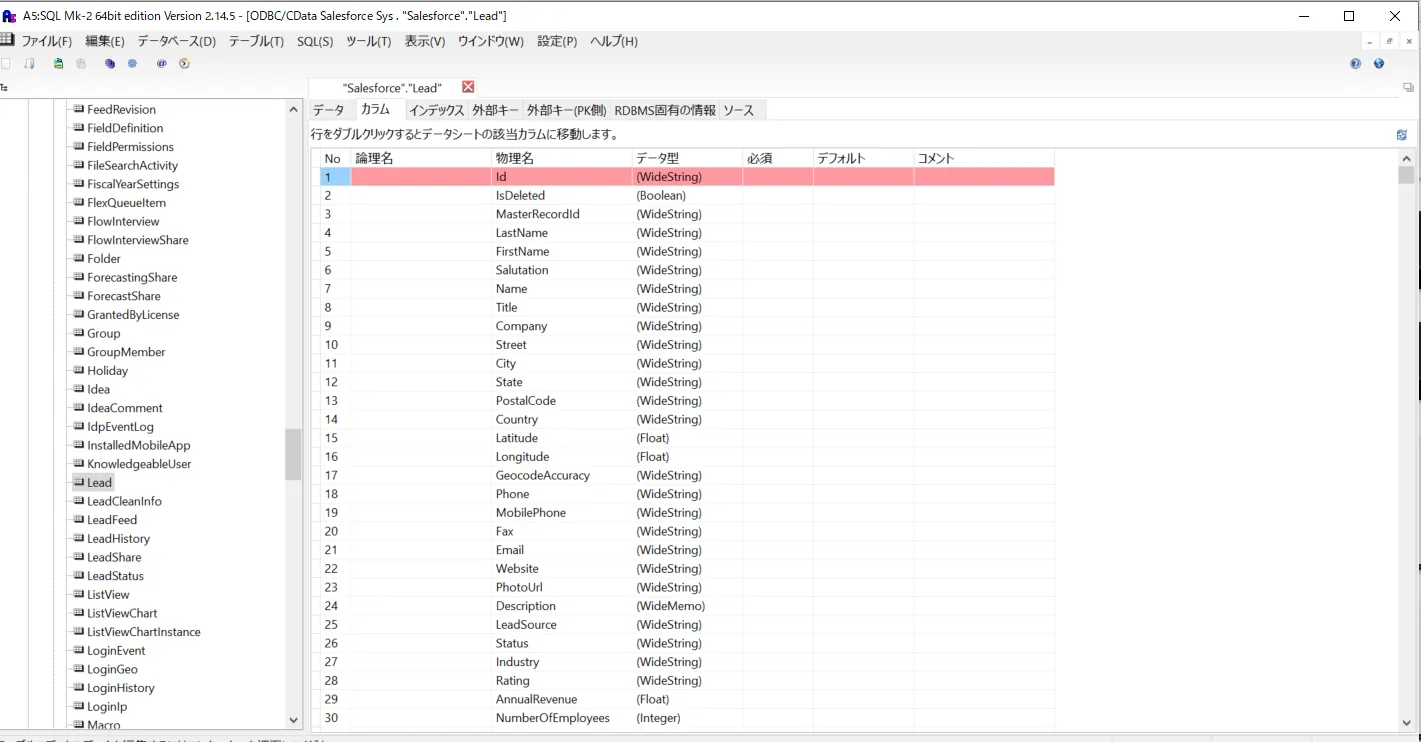1421x742 pixels.
Task: Click the blue globe icon in toolbar
Action: [x=1379, y=63]
